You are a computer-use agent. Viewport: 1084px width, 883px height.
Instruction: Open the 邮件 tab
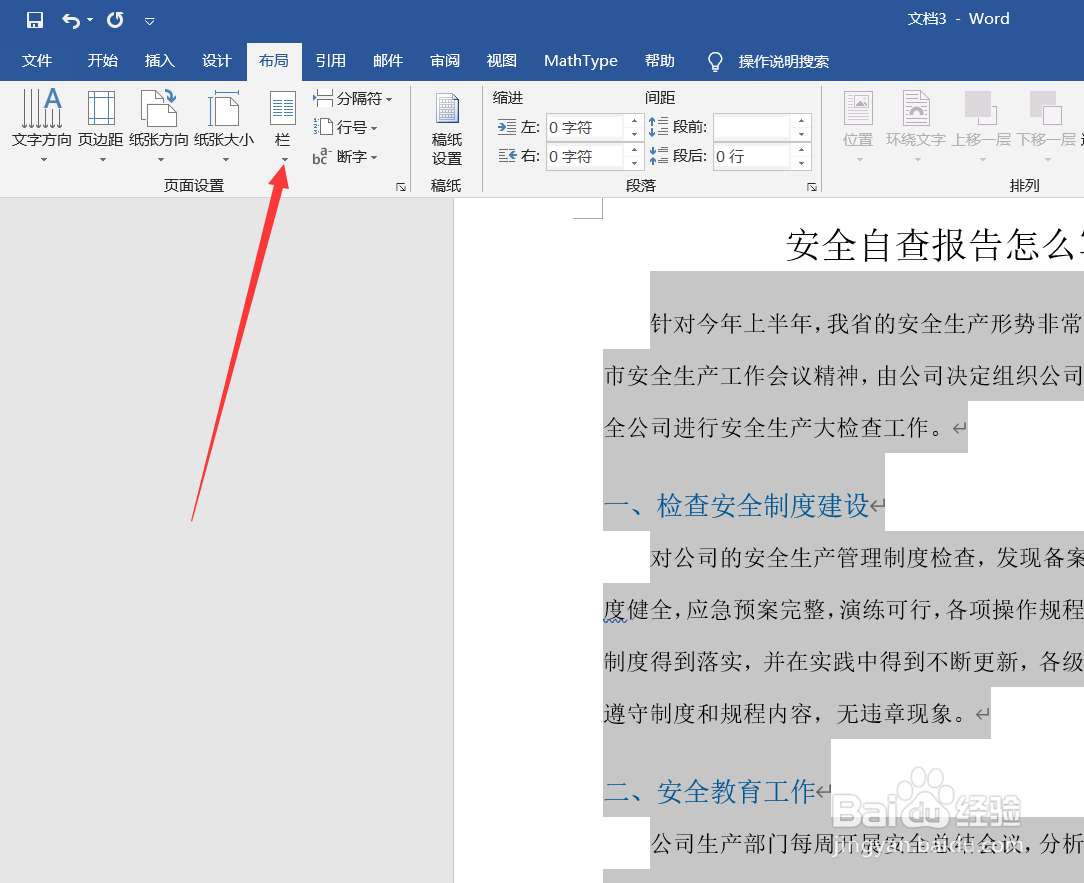coord(388,61)
